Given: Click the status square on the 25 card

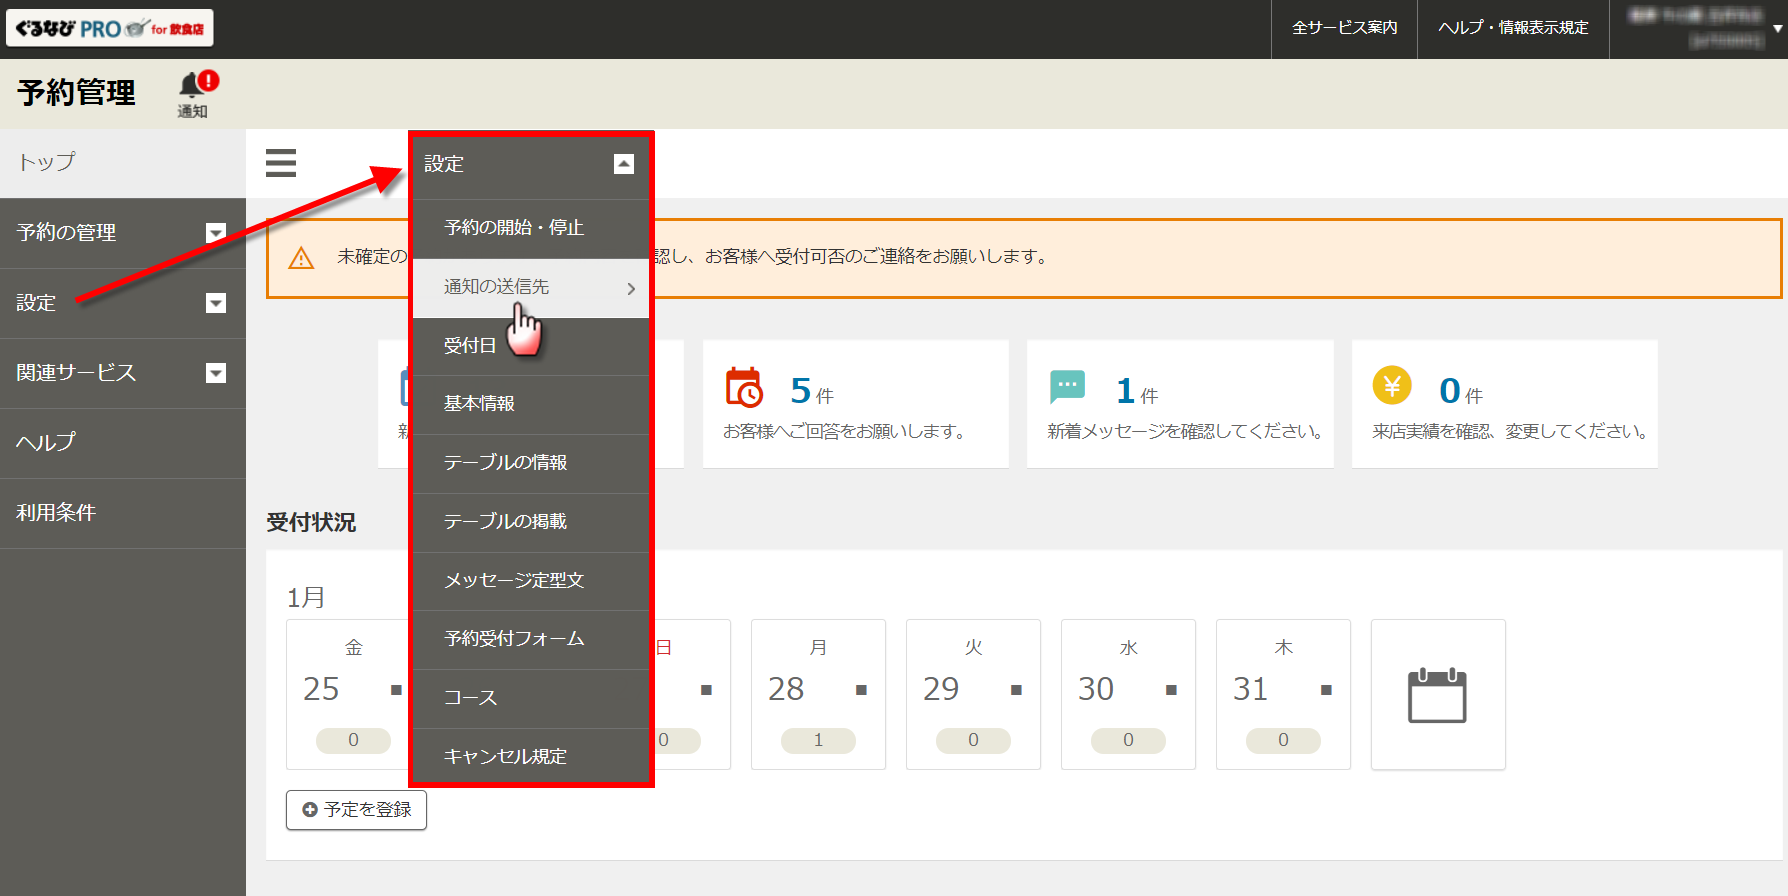Looking at the screenshot, I should point(396,690).
